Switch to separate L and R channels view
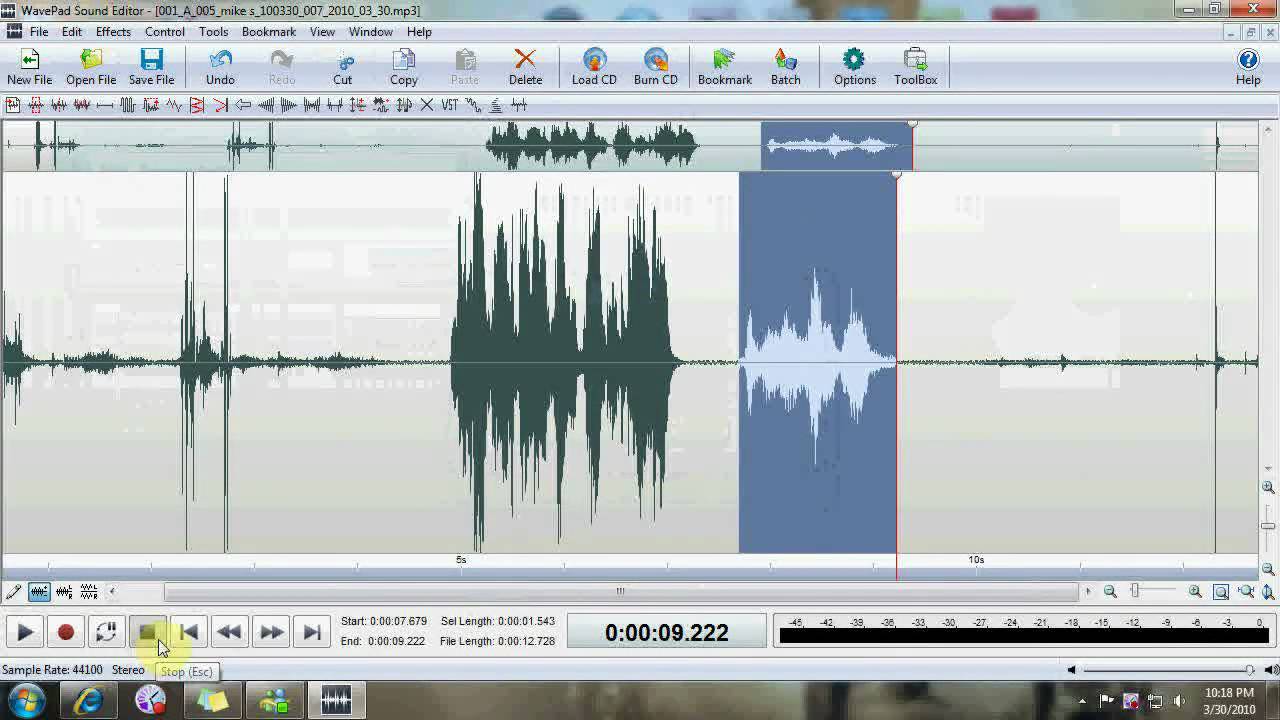The image size is (1280, 720). tap(89, 592)
